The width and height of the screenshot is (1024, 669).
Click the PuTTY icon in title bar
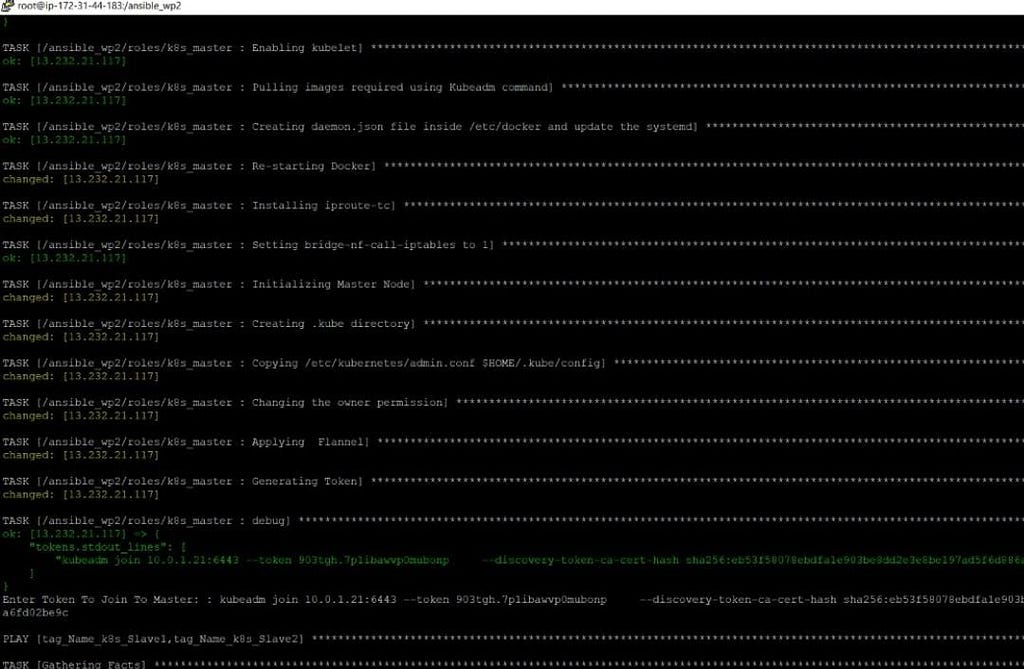[x=7, y=6]
